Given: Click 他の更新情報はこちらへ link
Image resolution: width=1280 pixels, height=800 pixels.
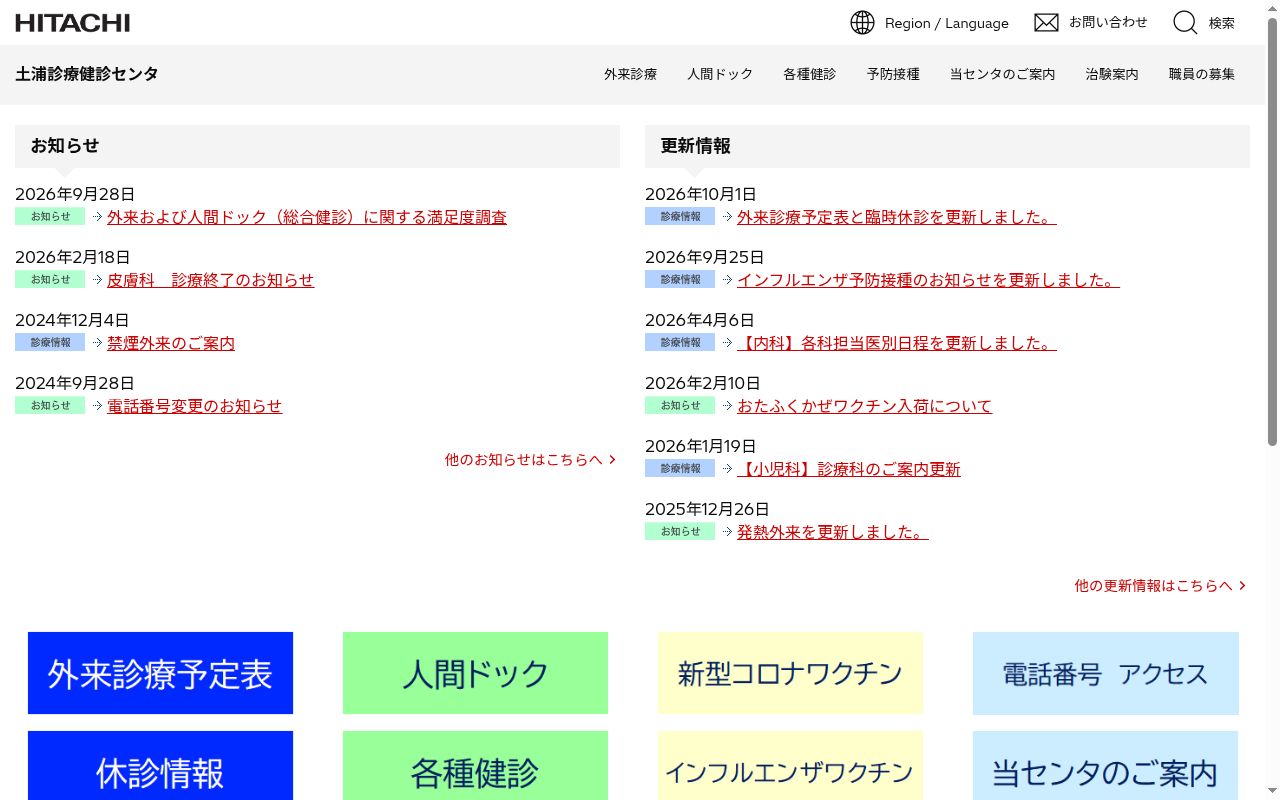Looking at the screenshot, I should pos(1161,586).
